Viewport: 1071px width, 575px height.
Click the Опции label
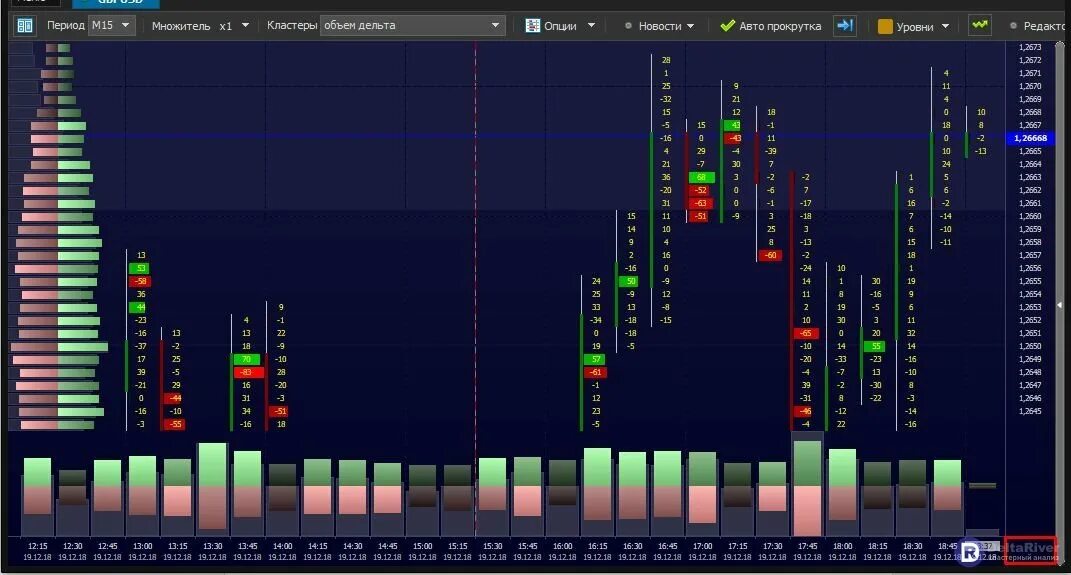tap(560, 26)
